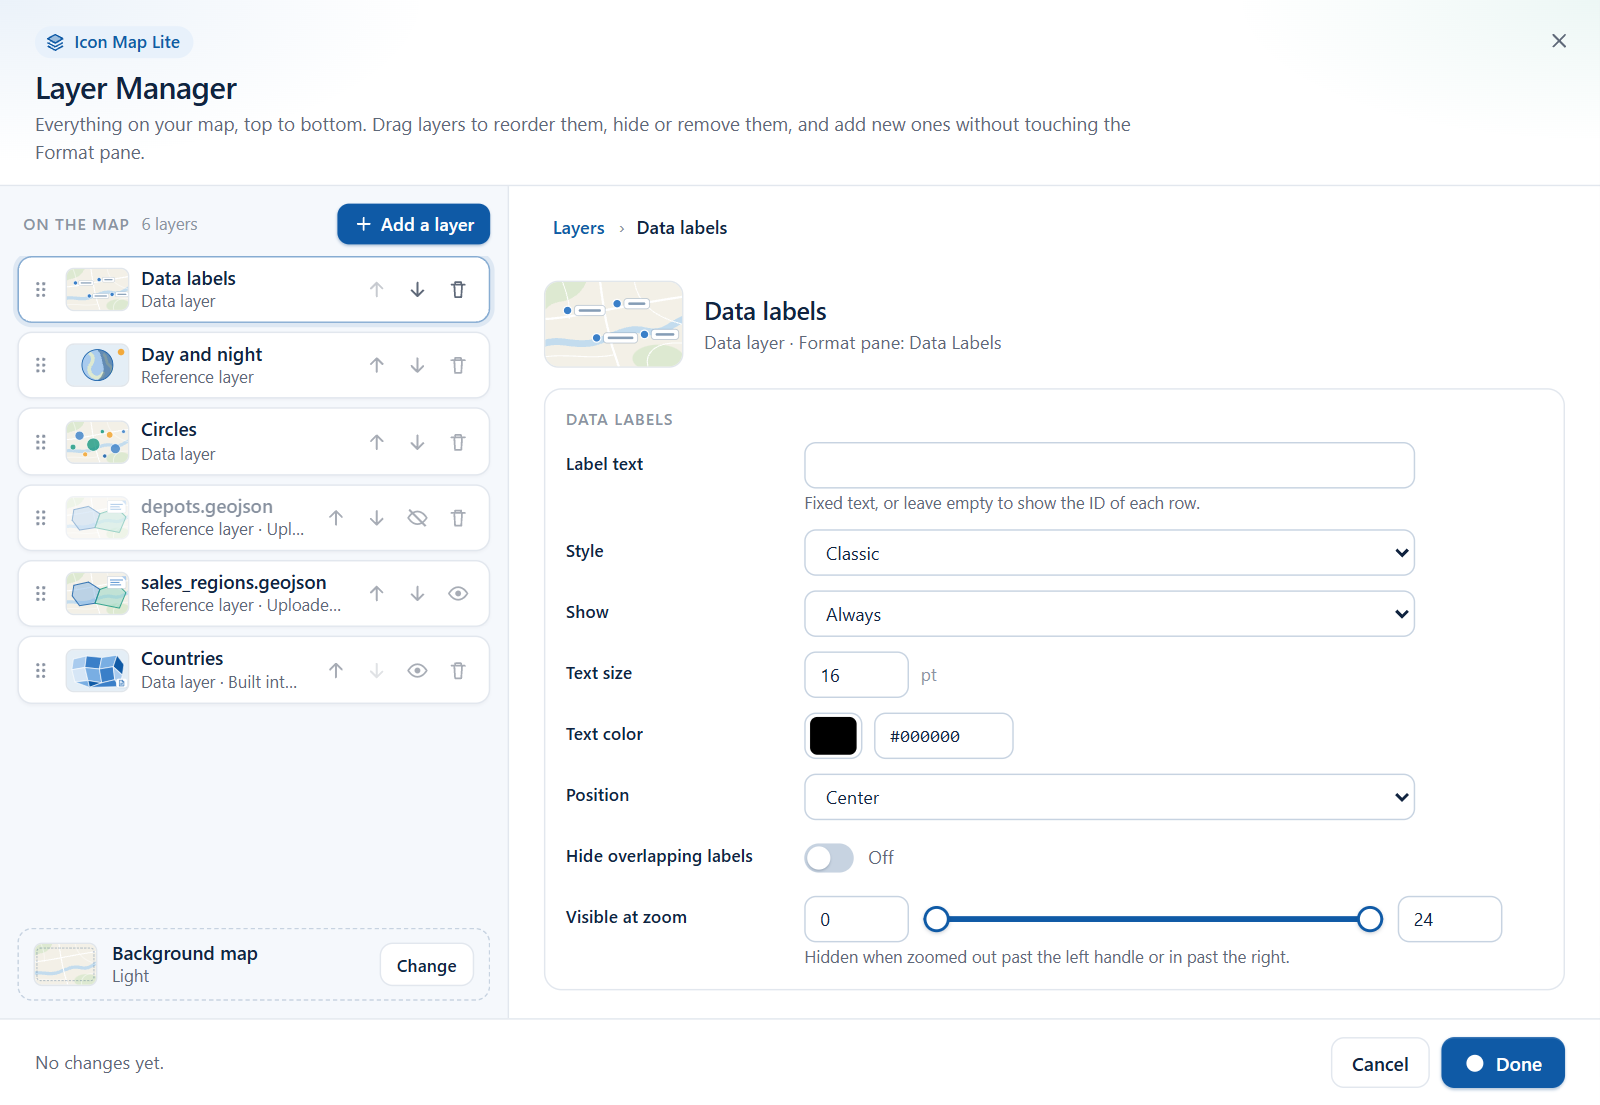Go to Layers breadcrumb

point(579,228)
